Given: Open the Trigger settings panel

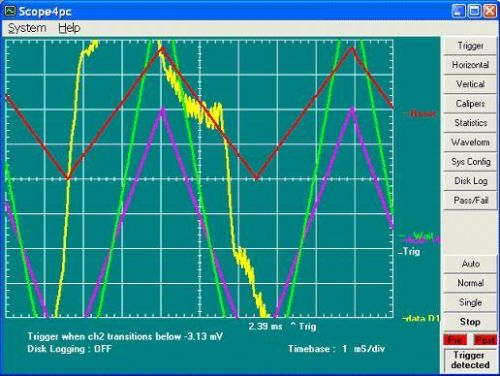Looking at the screenshot, I should point(470,46).
